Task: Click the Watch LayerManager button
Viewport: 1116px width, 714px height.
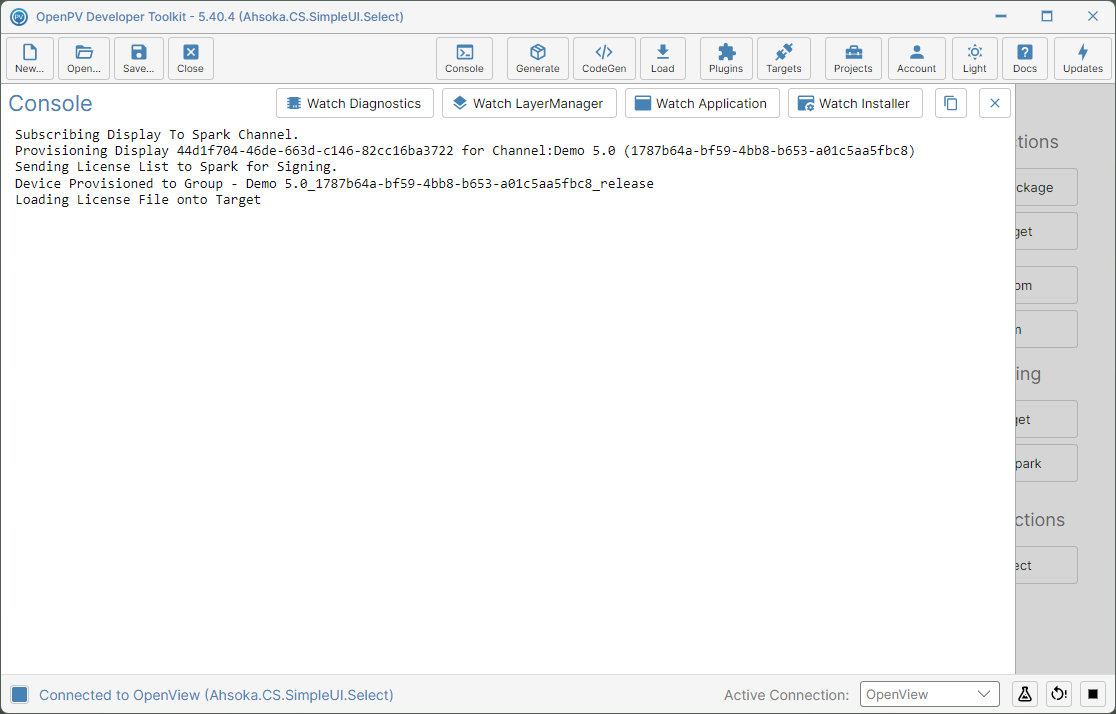Action: coord(530,103)
